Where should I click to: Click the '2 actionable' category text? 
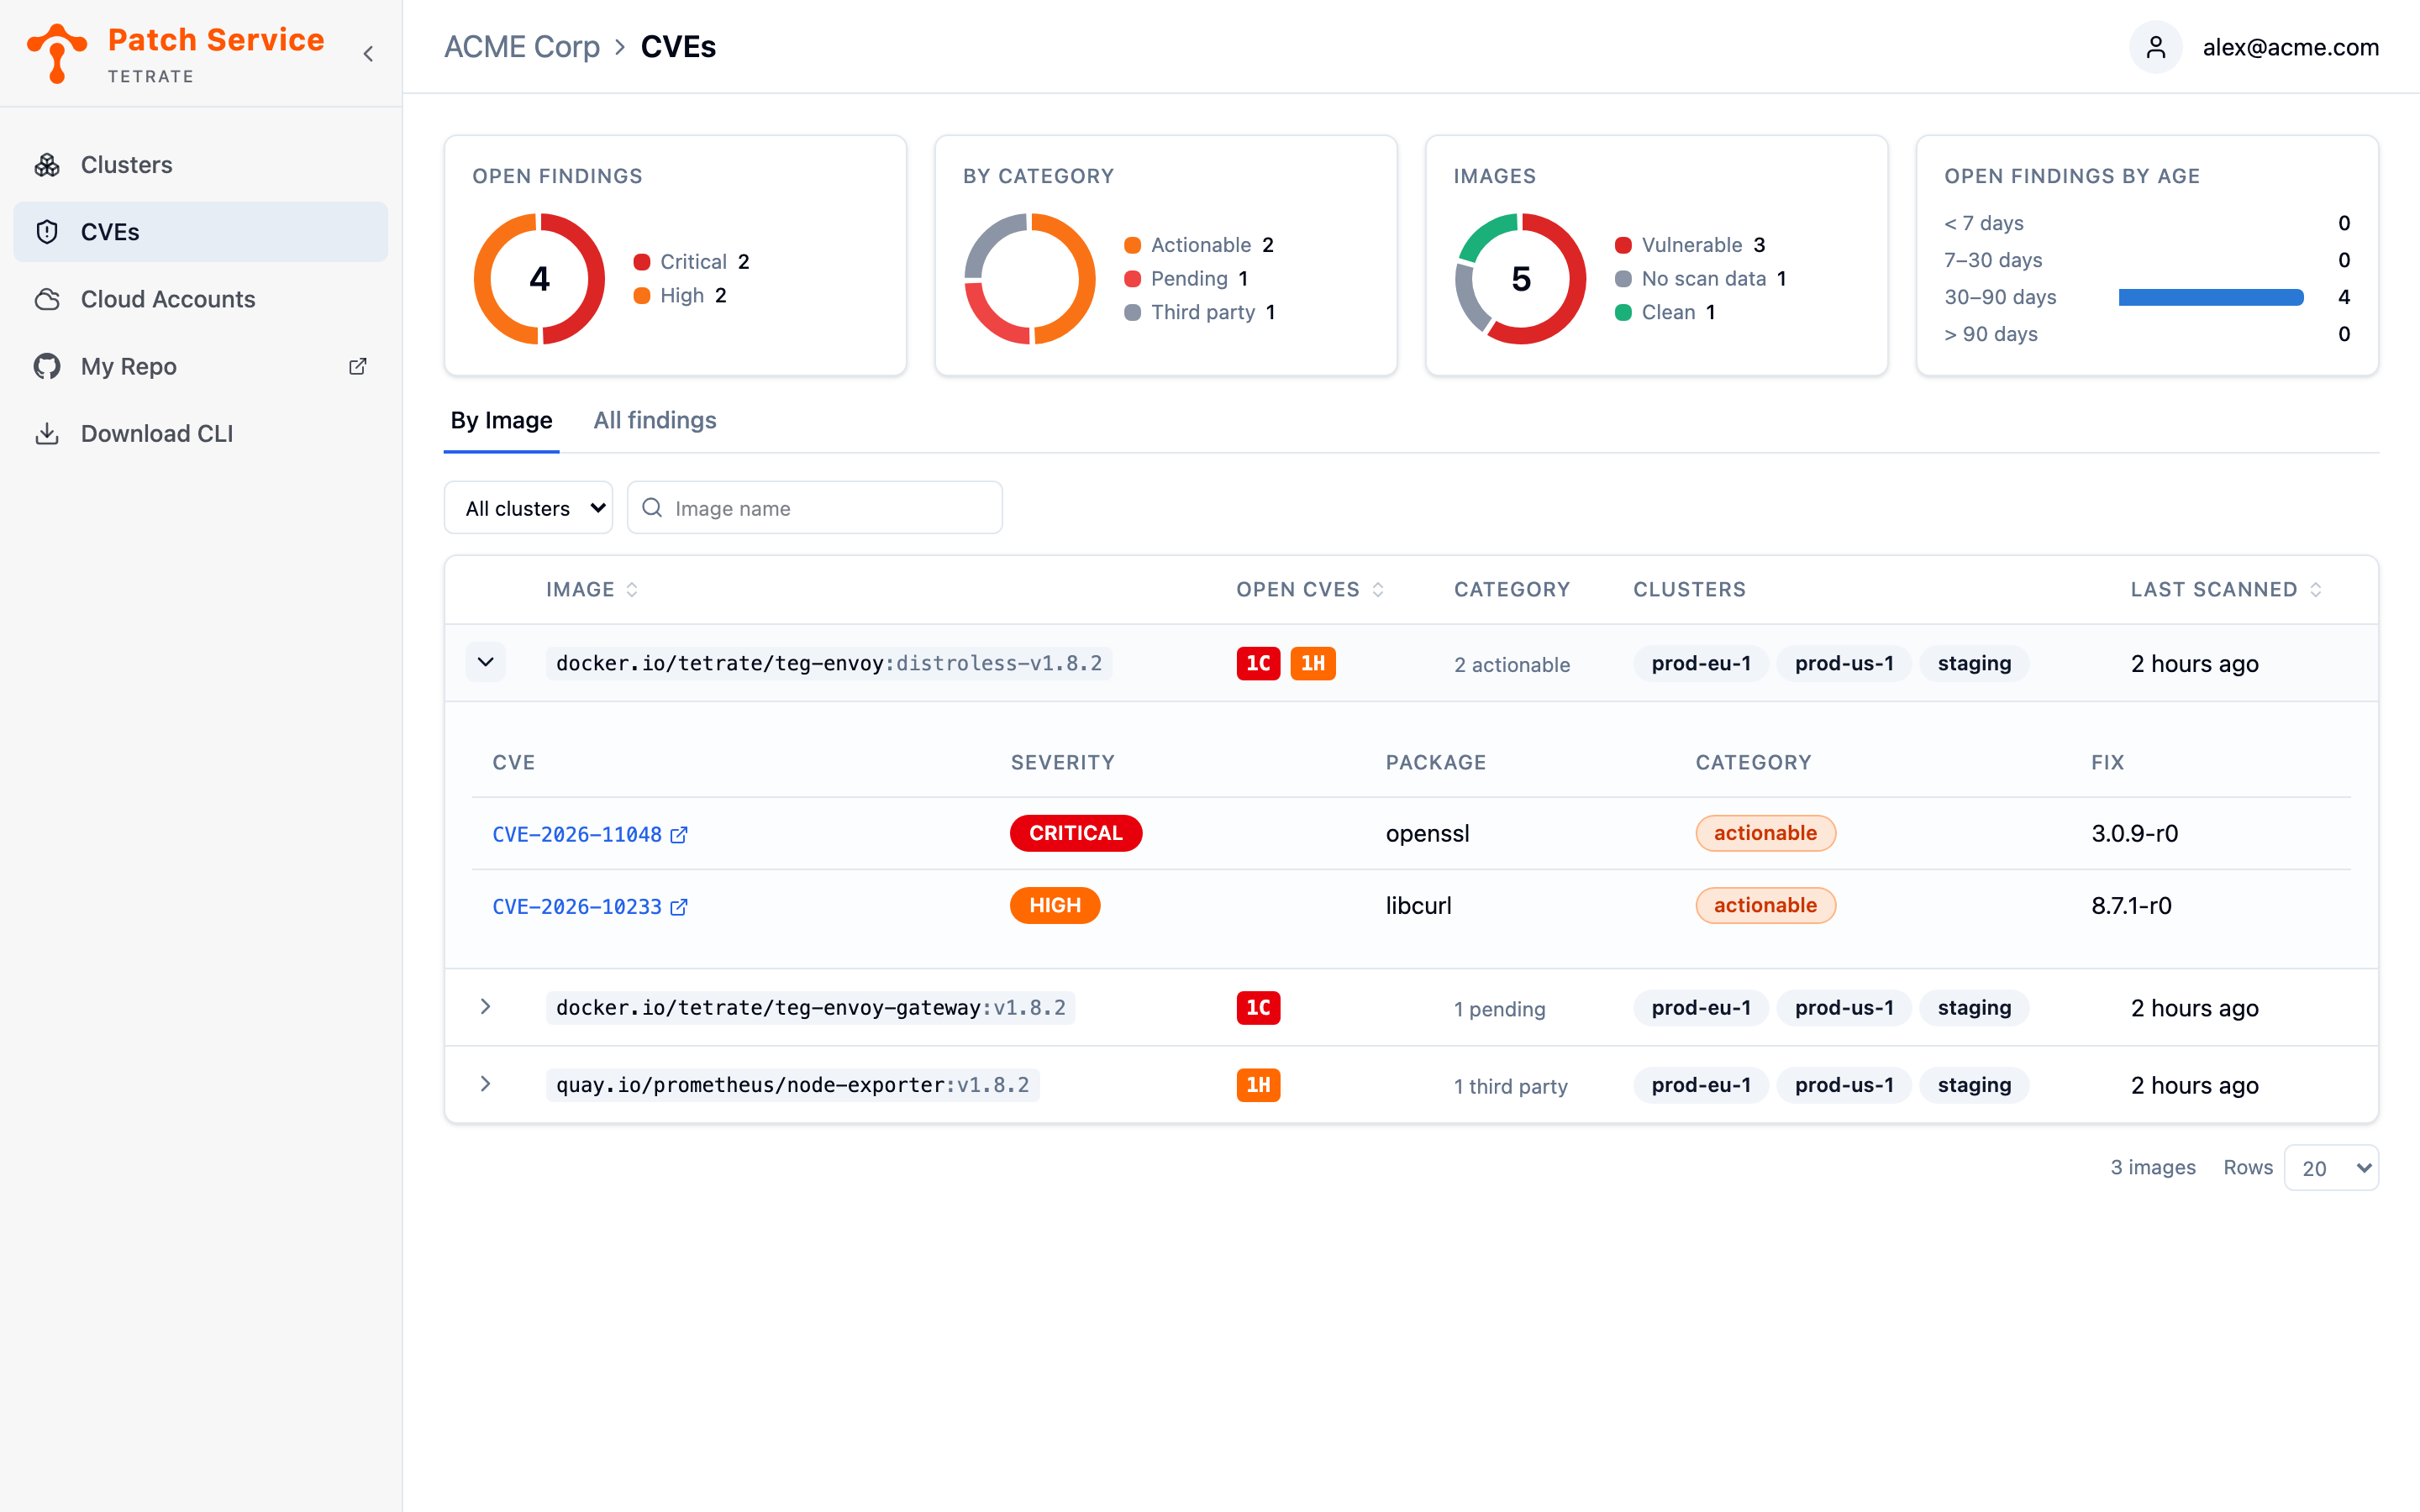1512,665
